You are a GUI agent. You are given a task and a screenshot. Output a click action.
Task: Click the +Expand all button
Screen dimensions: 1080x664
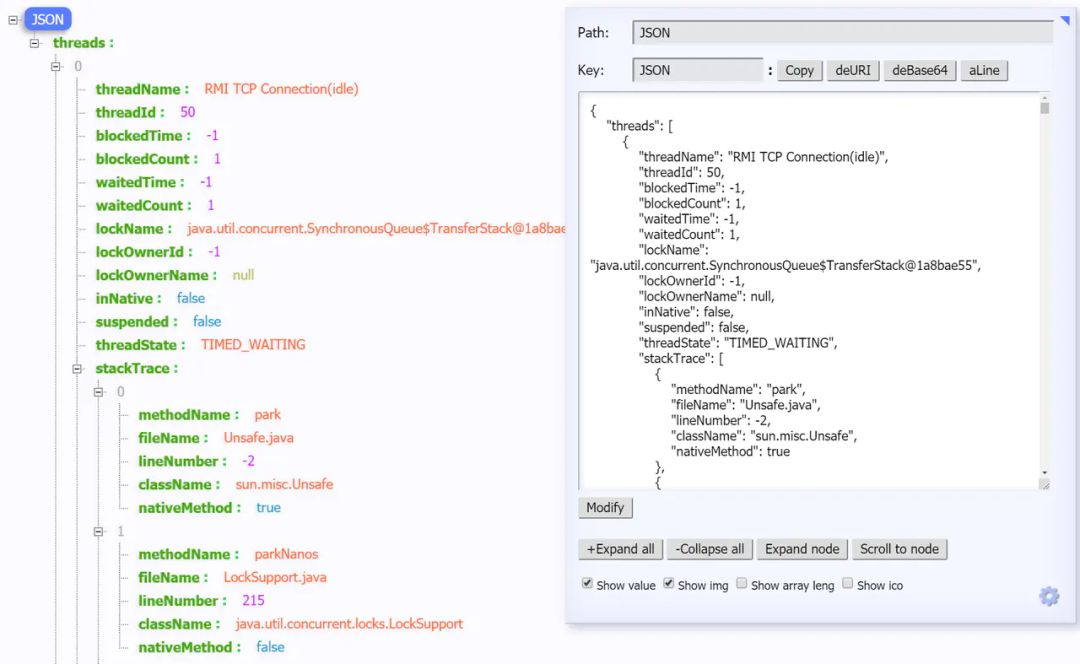tap(620, 548)
